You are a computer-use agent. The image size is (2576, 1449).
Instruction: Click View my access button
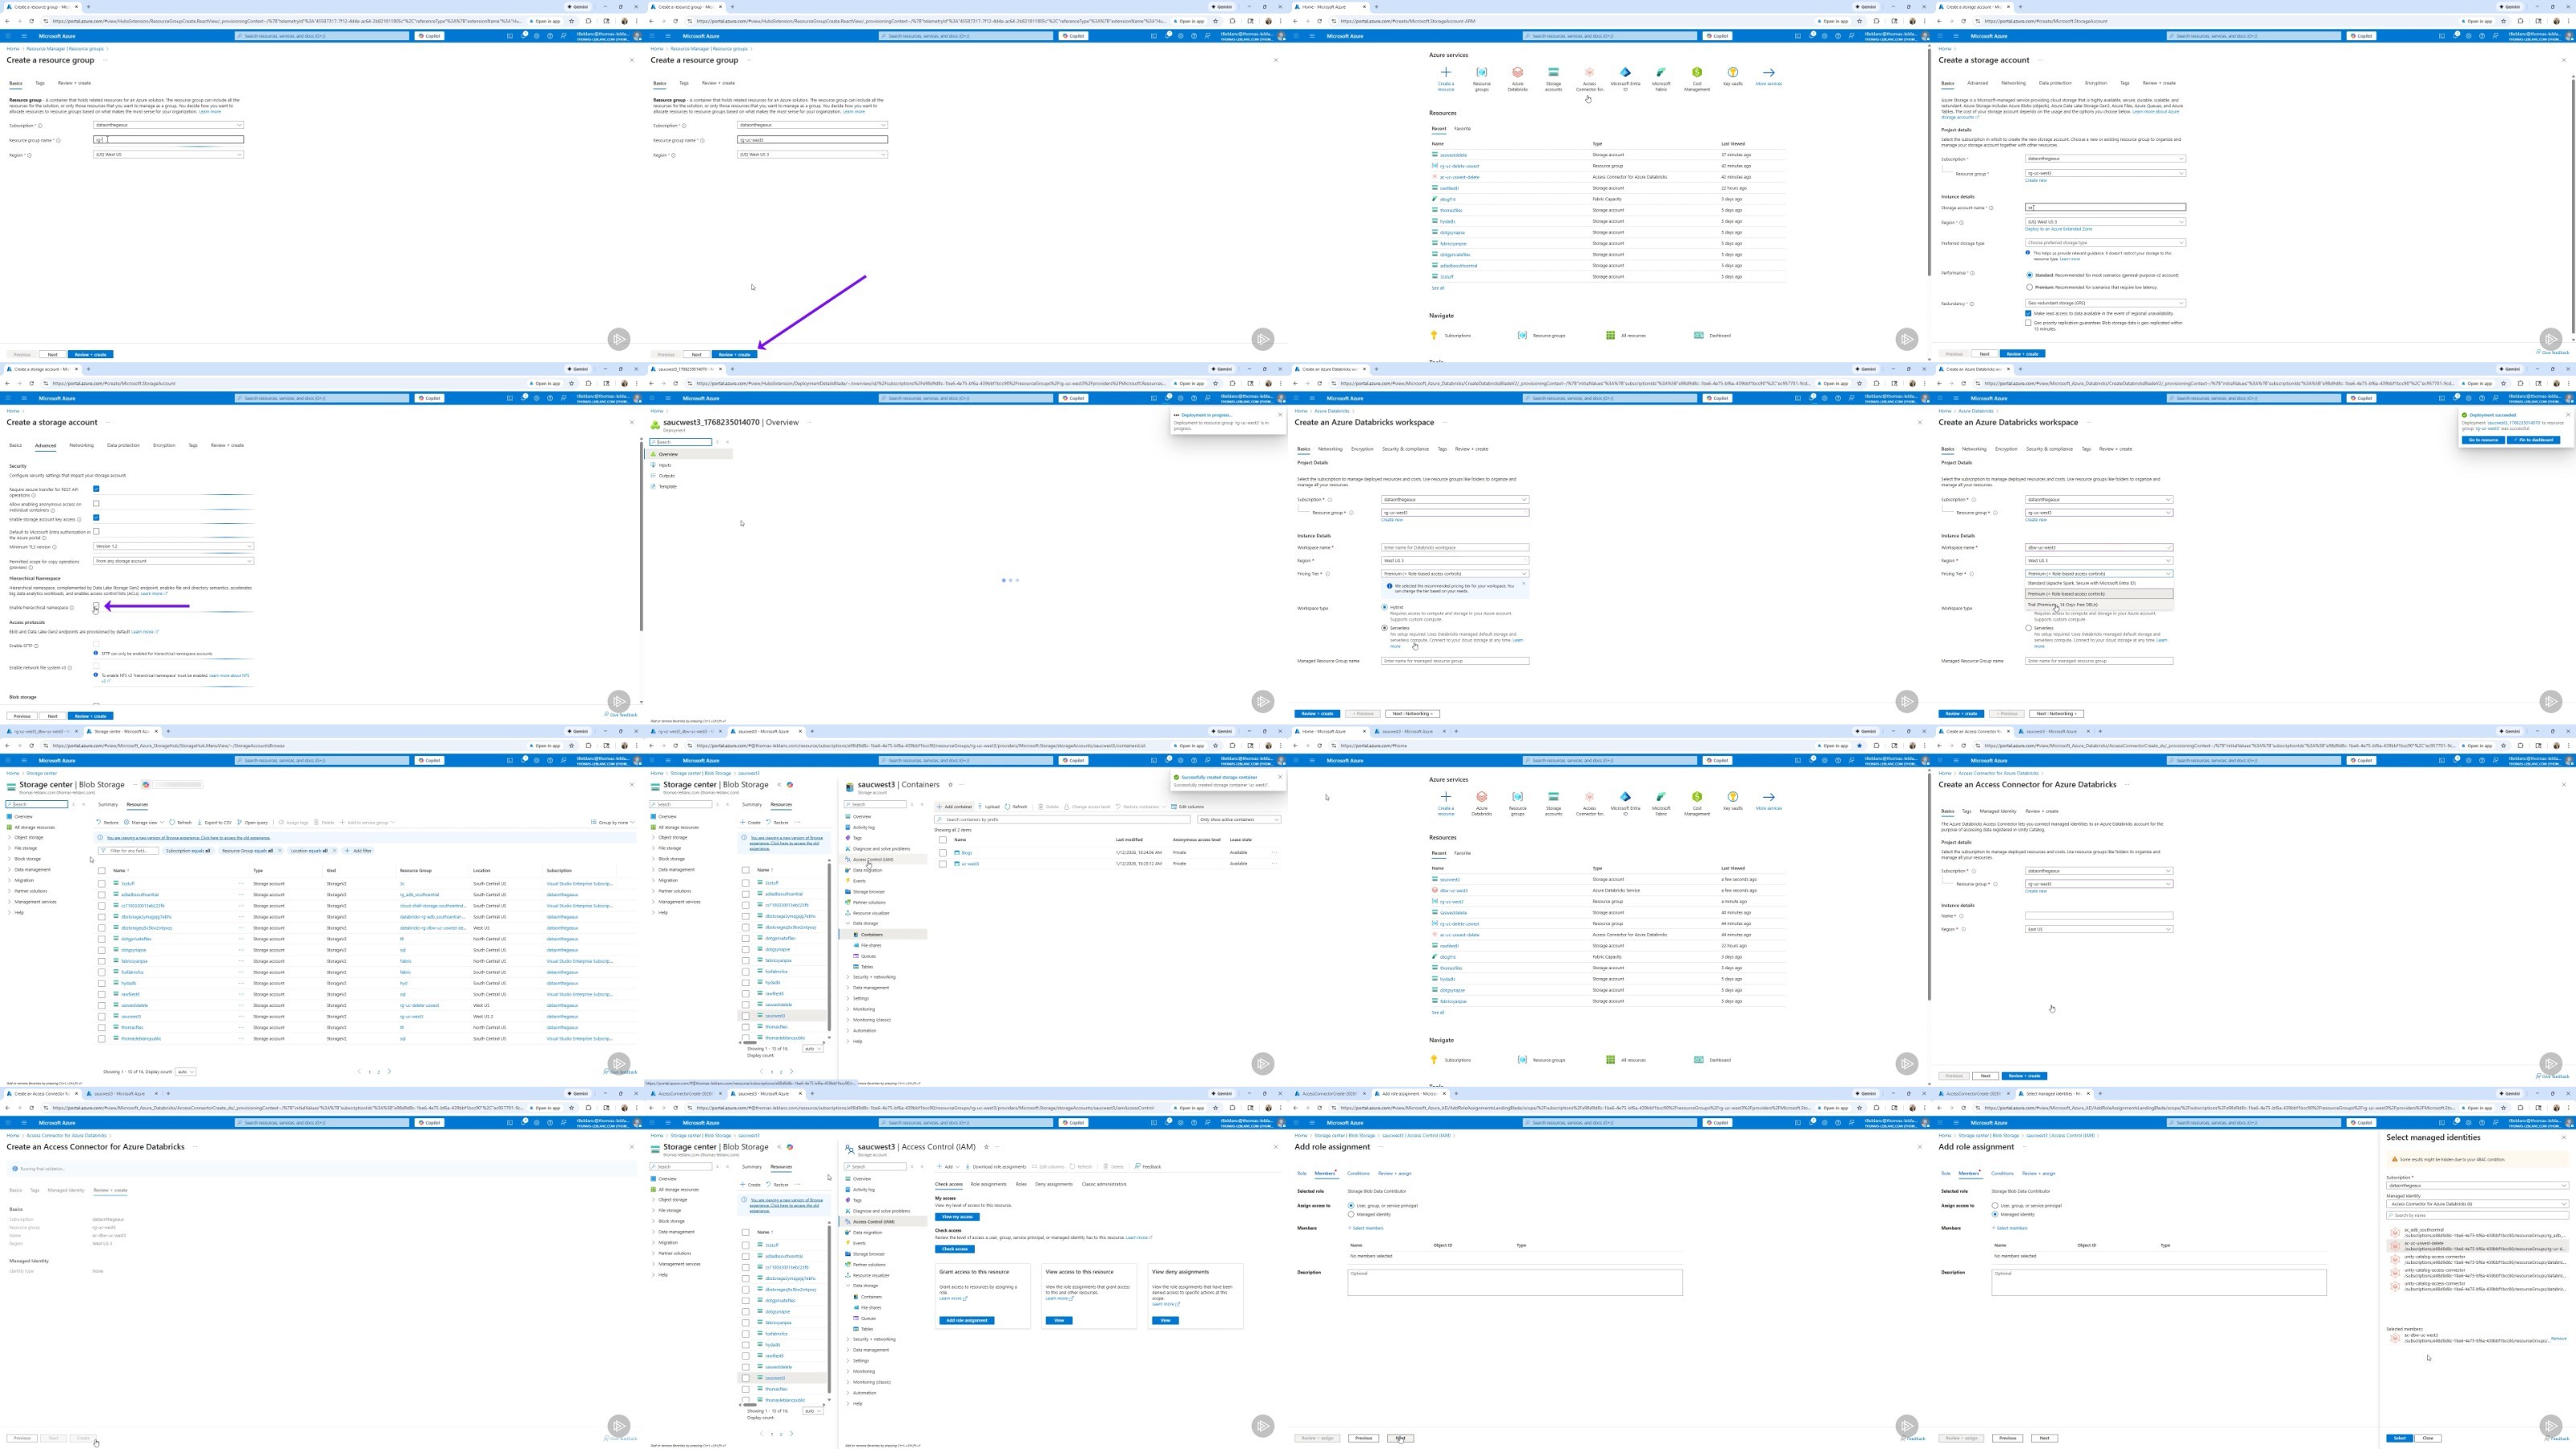click(957, 1217)
